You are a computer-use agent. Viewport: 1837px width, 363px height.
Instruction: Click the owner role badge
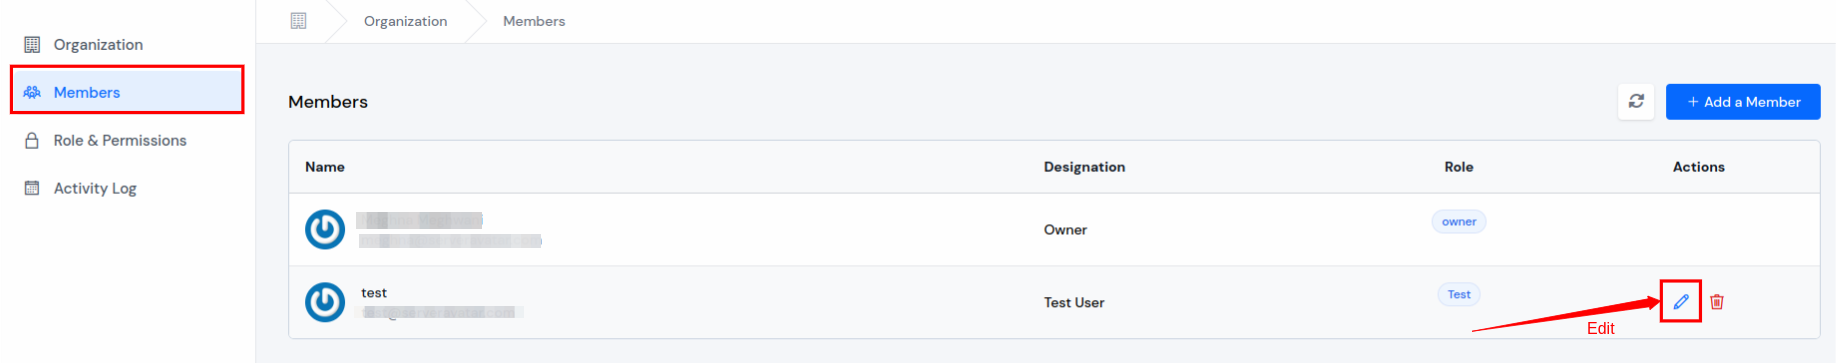pos(1459,222)
